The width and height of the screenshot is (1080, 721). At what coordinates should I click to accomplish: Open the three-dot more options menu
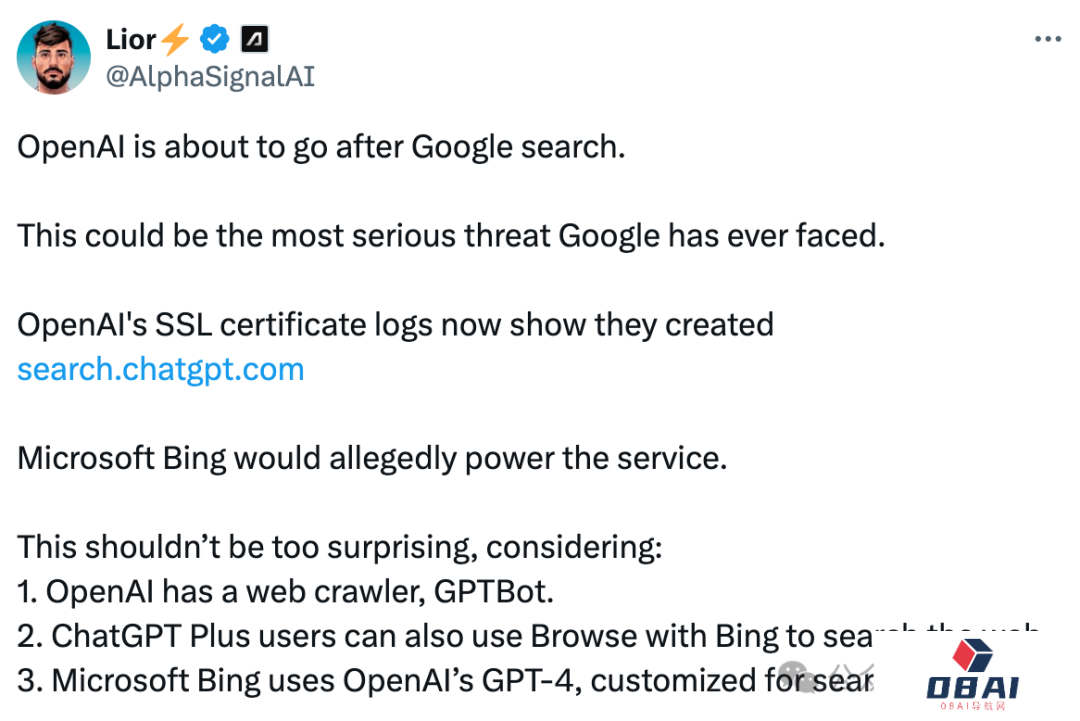click(1047, 39)
